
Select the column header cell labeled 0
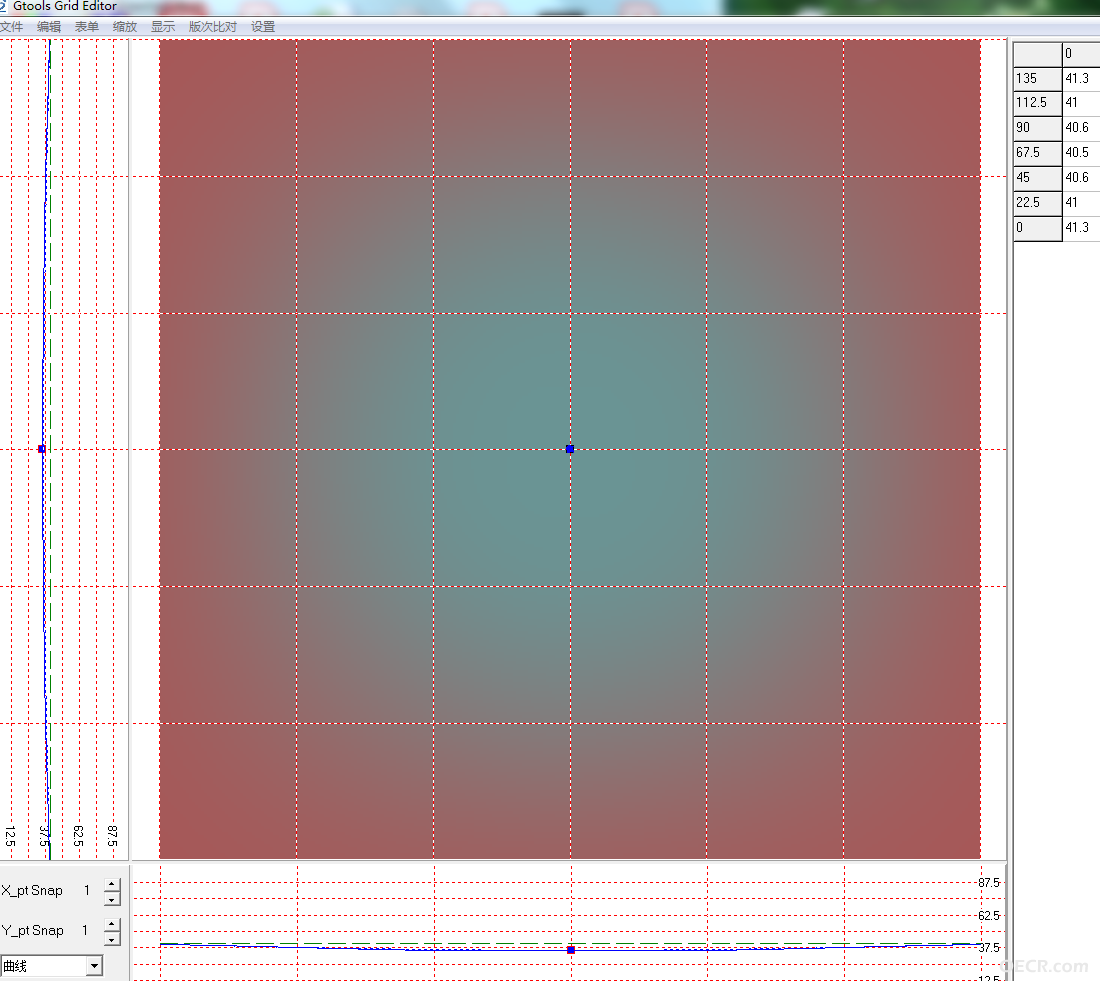[x=1081, y=54]
